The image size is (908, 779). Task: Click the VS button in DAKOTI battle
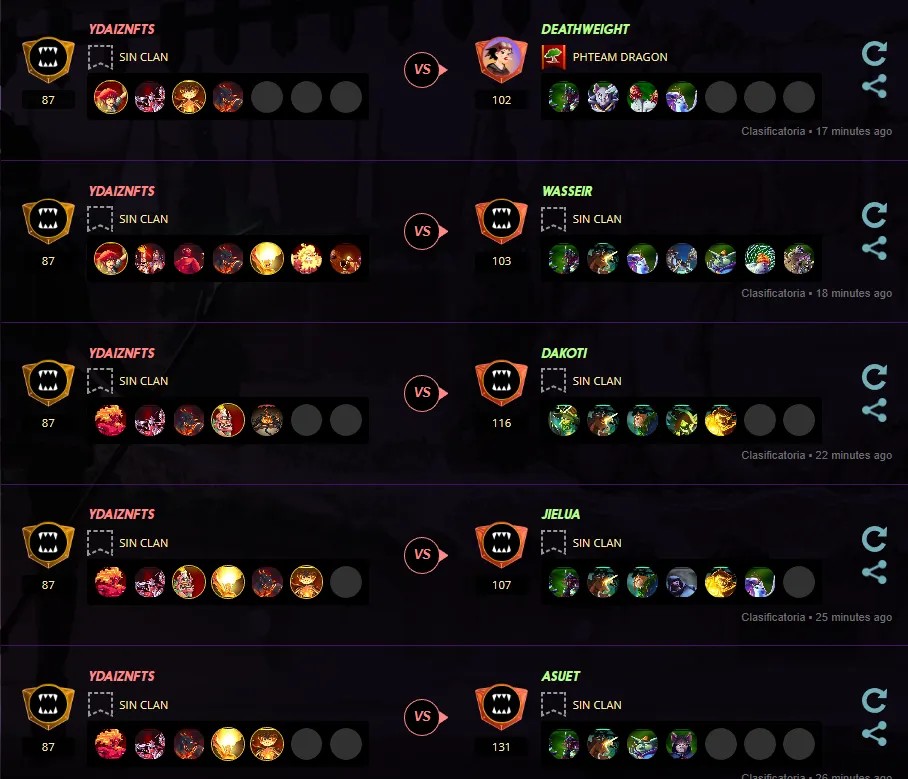[426, 394]
